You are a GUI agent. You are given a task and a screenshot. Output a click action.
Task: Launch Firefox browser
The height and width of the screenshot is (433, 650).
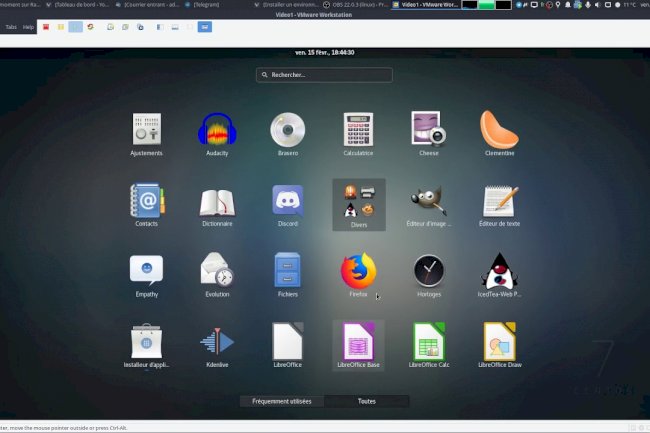(358, 276)
